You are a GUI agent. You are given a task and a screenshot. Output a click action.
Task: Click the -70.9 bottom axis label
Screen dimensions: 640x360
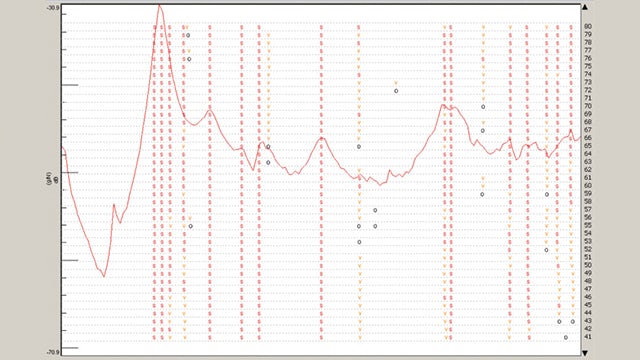pos(53,352)
